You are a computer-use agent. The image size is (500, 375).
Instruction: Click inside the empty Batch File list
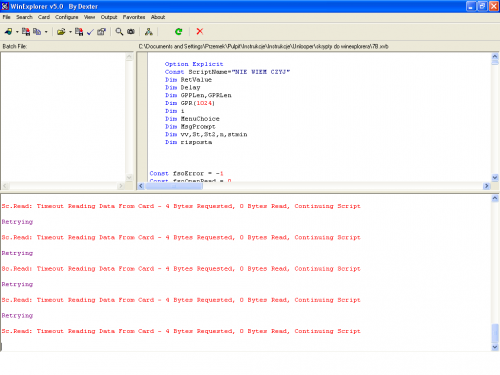tap(63, 117)
